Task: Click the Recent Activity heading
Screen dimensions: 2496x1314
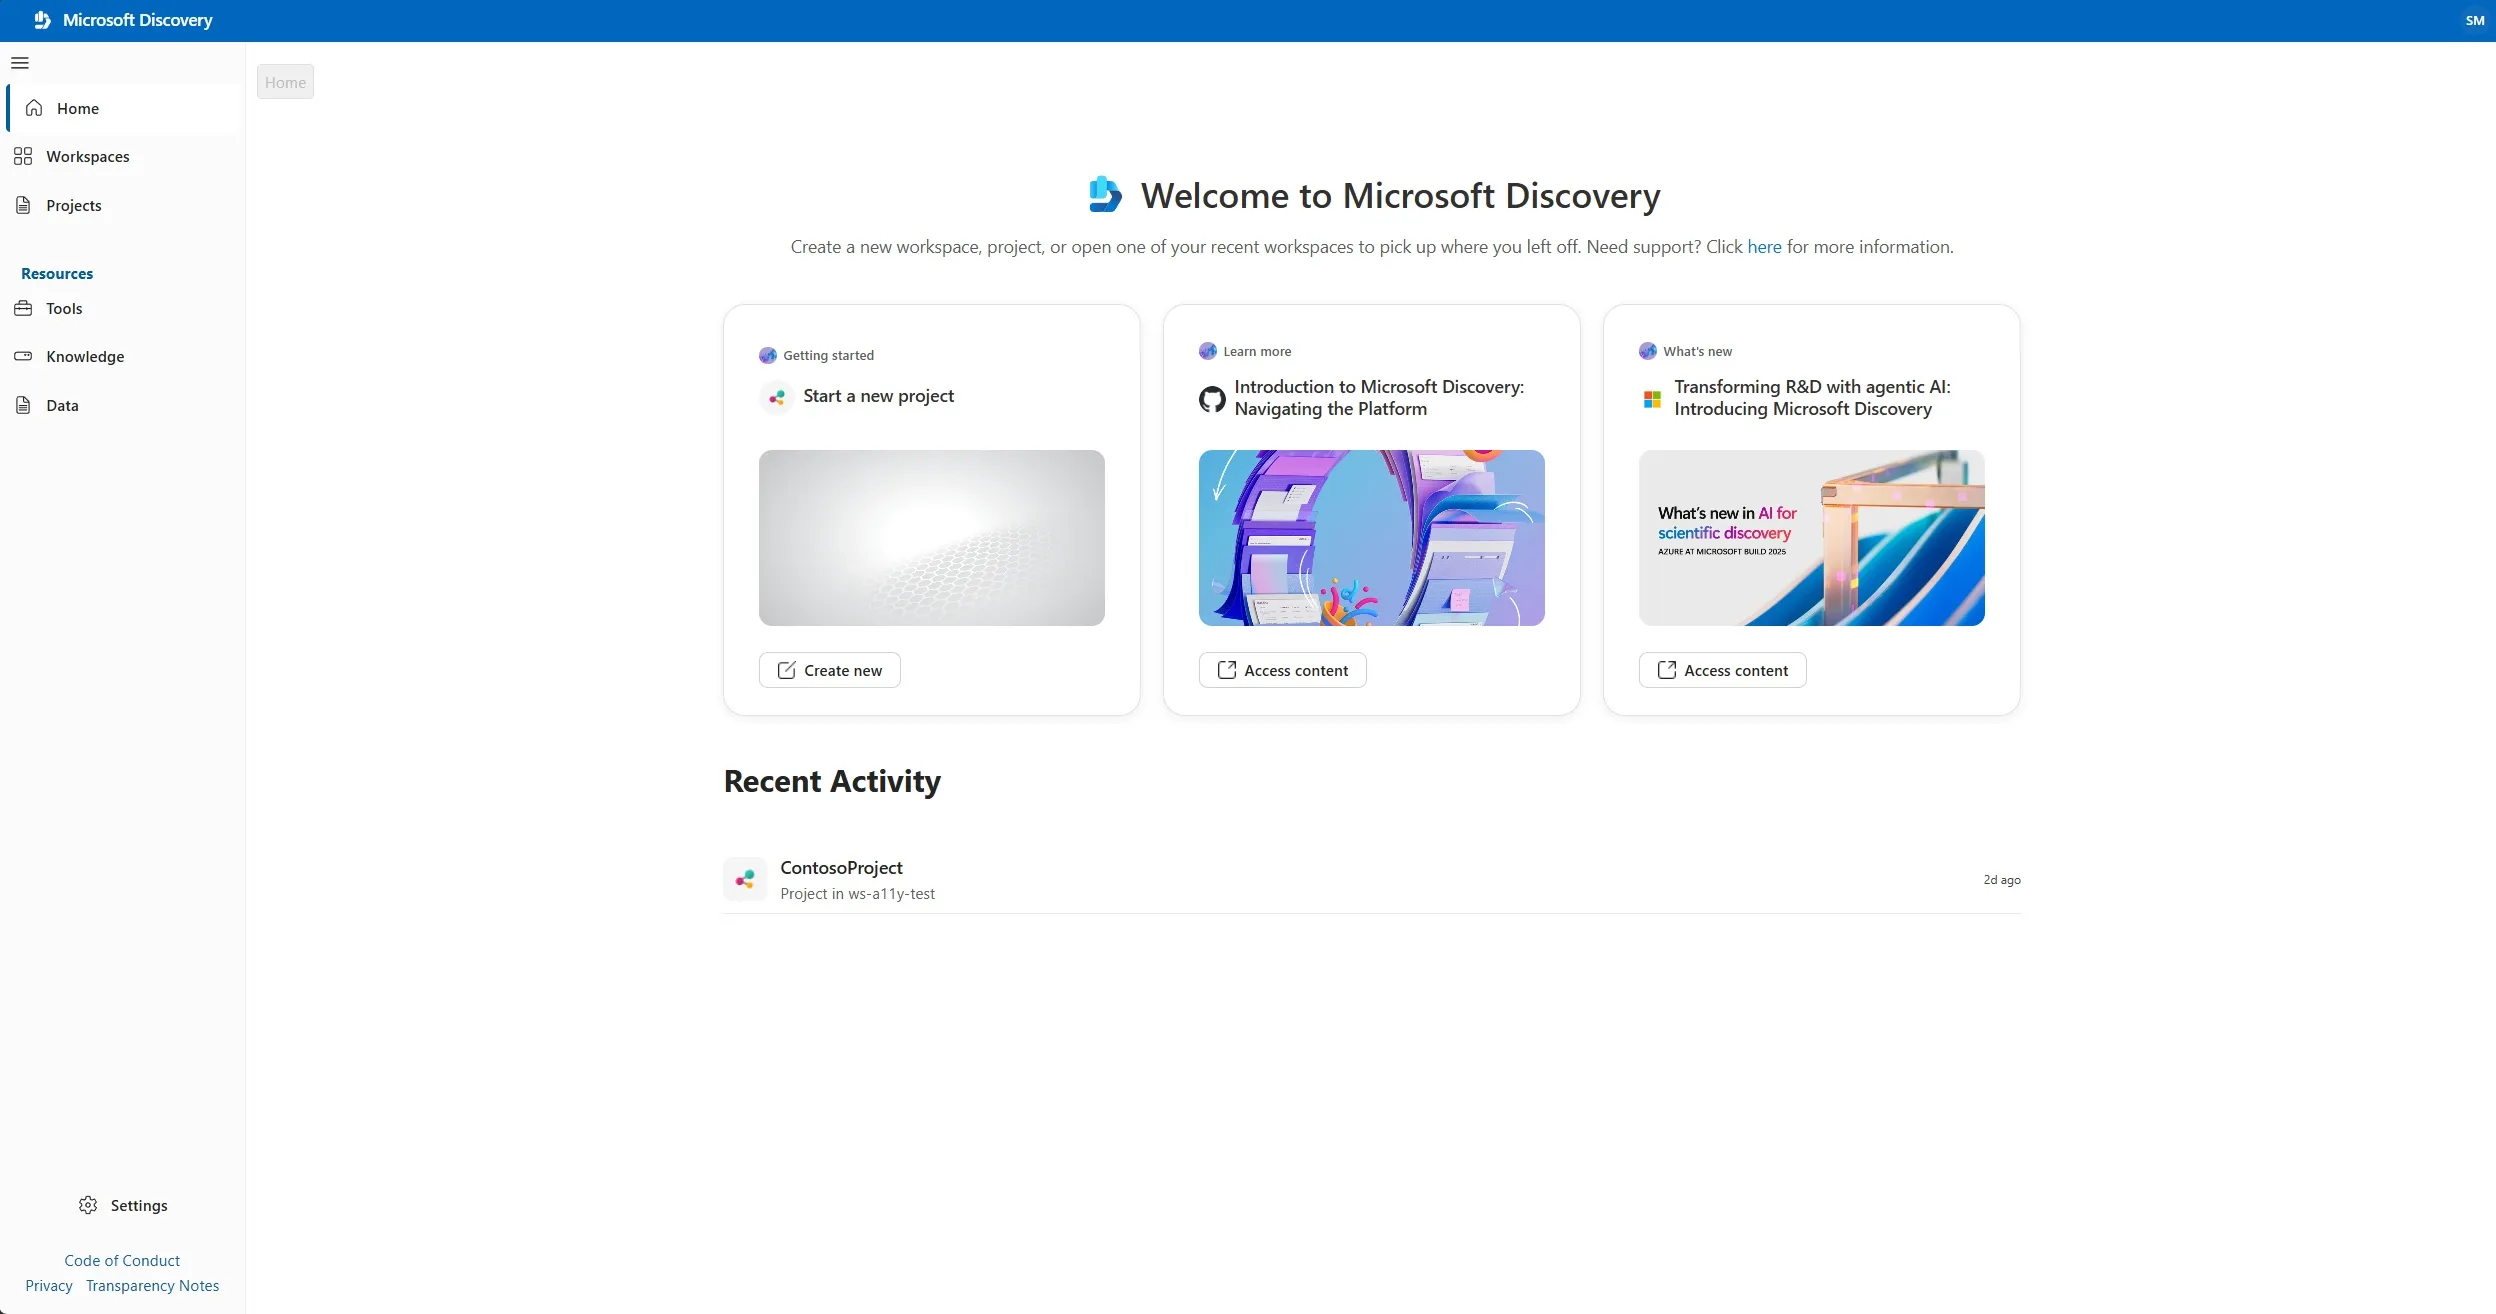Action: 833,781
